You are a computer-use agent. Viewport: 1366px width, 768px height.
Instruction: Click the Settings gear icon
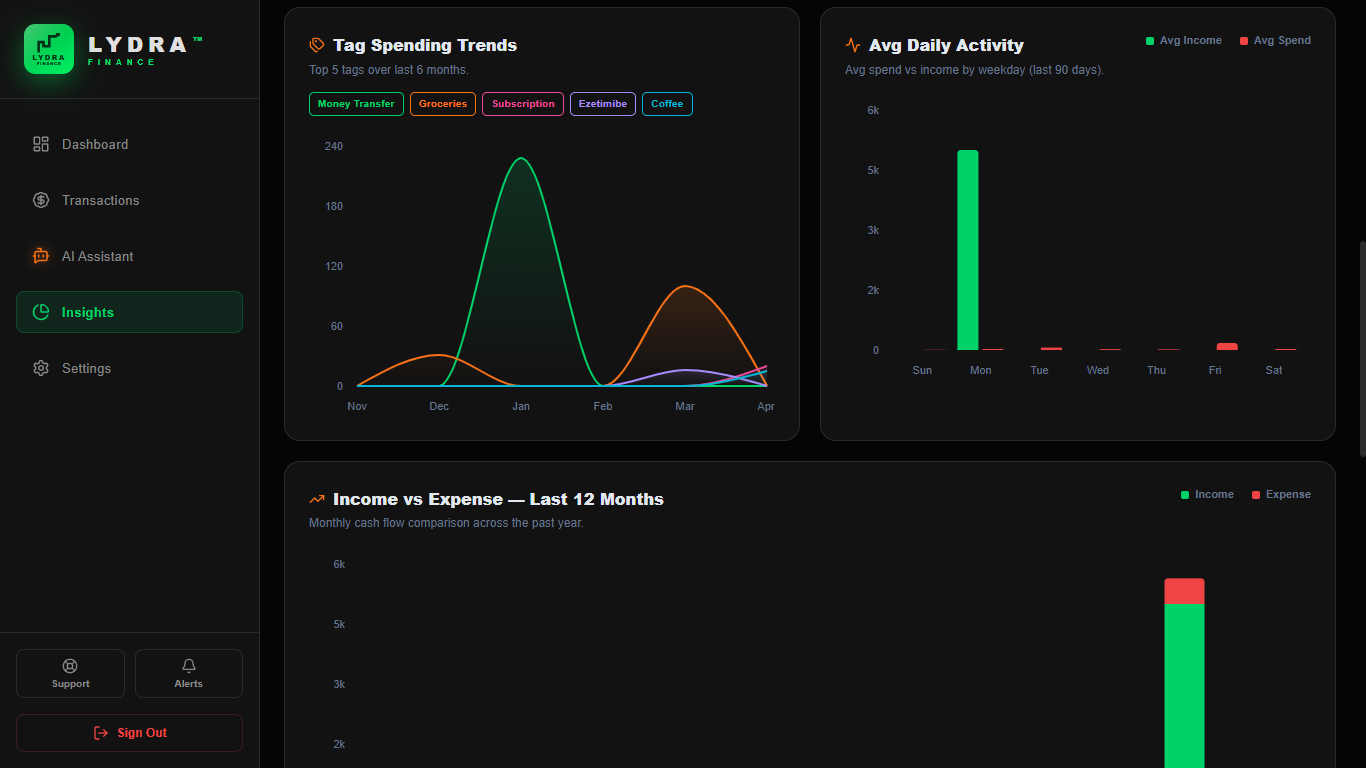(41, 368)
